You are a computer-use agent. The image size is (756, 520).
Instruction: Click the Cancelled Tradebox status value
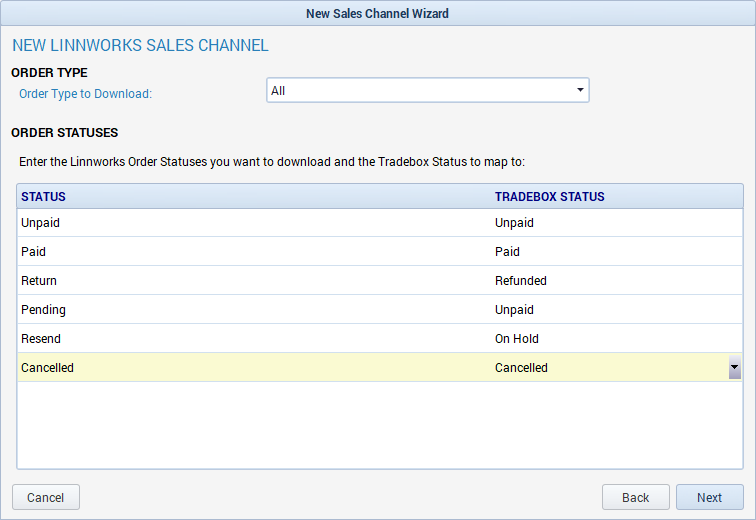pos(522,368)
